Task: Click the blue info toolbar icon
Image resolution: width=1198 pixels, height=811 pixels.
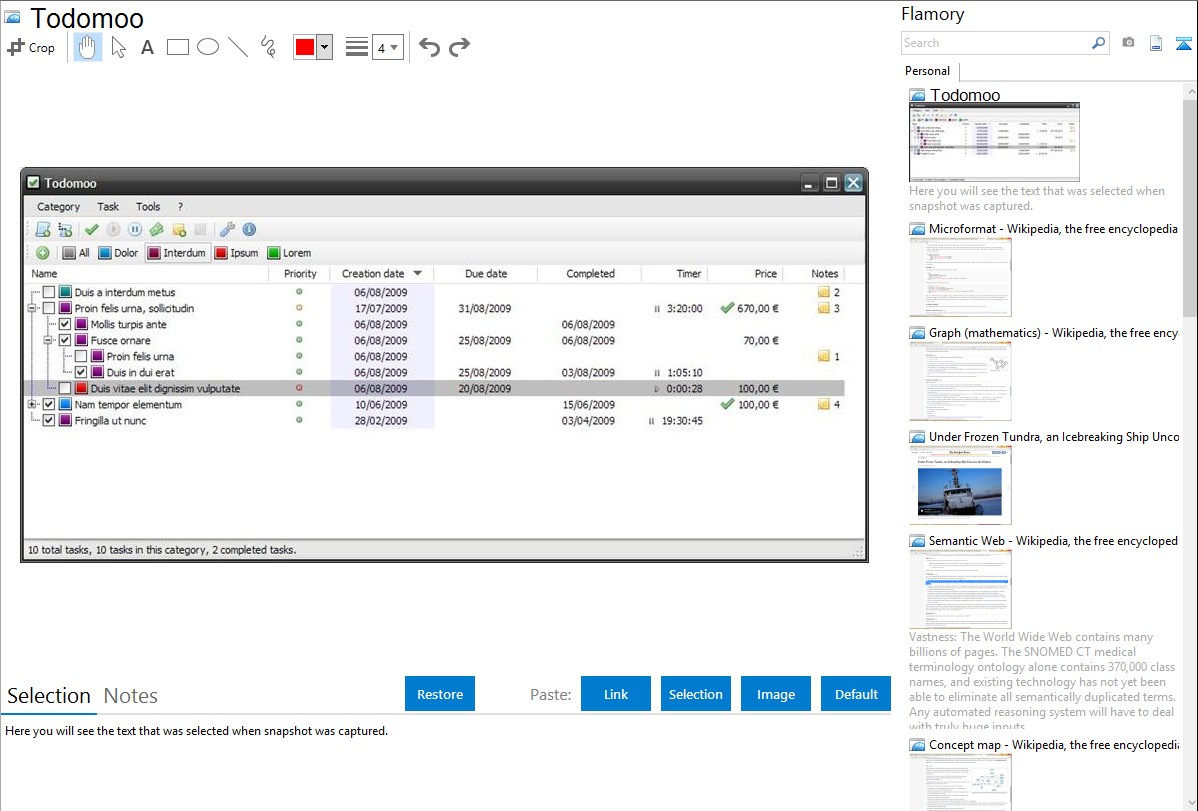Action: point(249,229)
